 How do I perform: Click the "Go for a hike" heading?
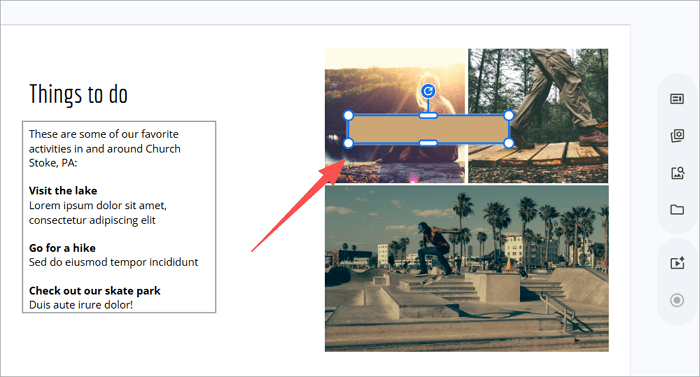click(x=62, y=248)
